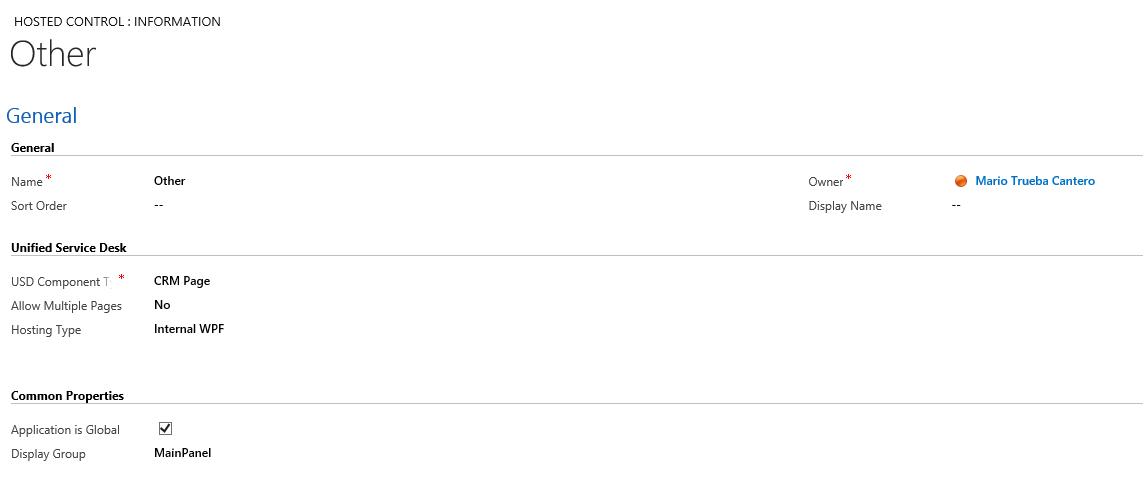Viewport: 1143px width, 480px height.
Task: Click the large Other record title
Action: [x=53, y=54]
